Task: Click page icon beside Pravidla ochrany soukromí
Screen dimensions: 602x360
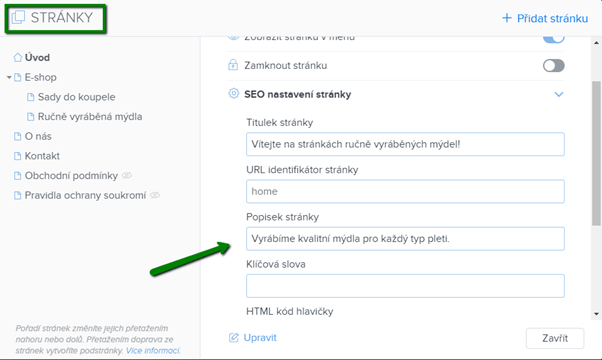Action: point(17,195)
